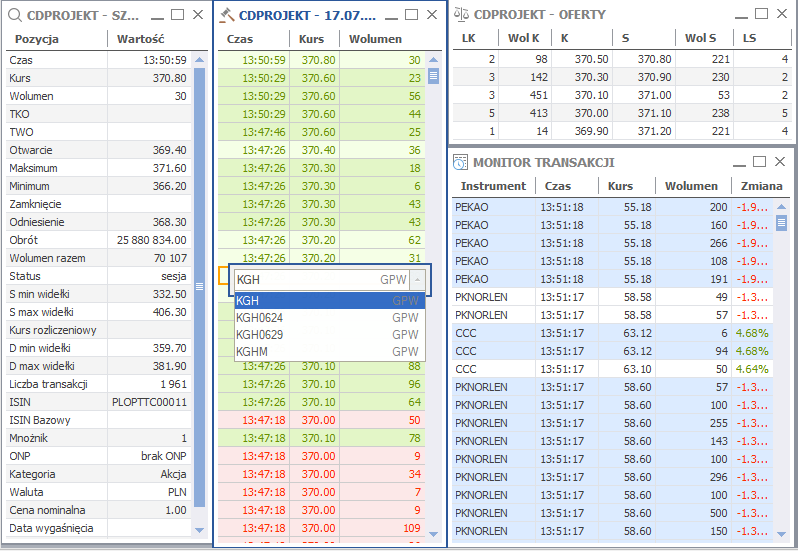Sort by Kurs column in CDPROJEKT transactions window
The height and width of the screenshot is (551, 798).
[x=311, y=39]
